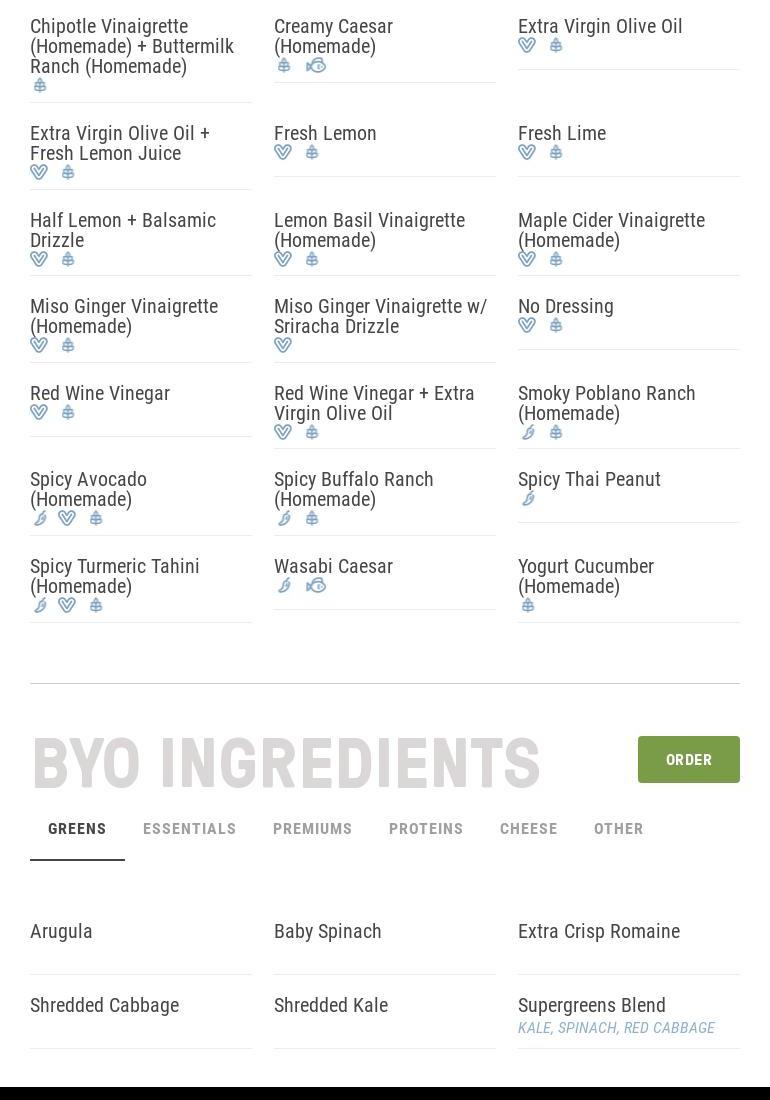Select the Proteins tab
The width and height of the screenshot is (770, 1100).
click(426, 829)
